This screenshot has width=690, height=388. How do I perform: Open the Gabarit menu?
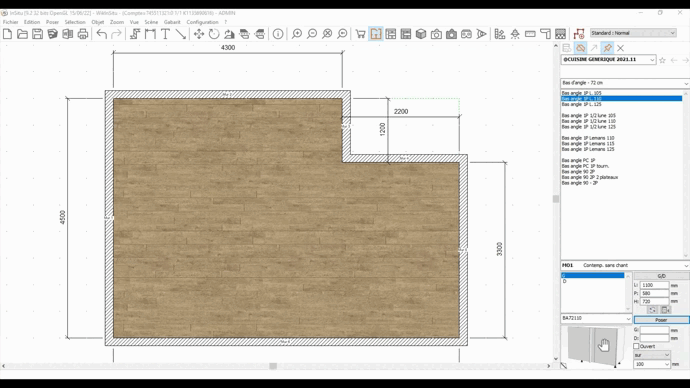[172, 22]
